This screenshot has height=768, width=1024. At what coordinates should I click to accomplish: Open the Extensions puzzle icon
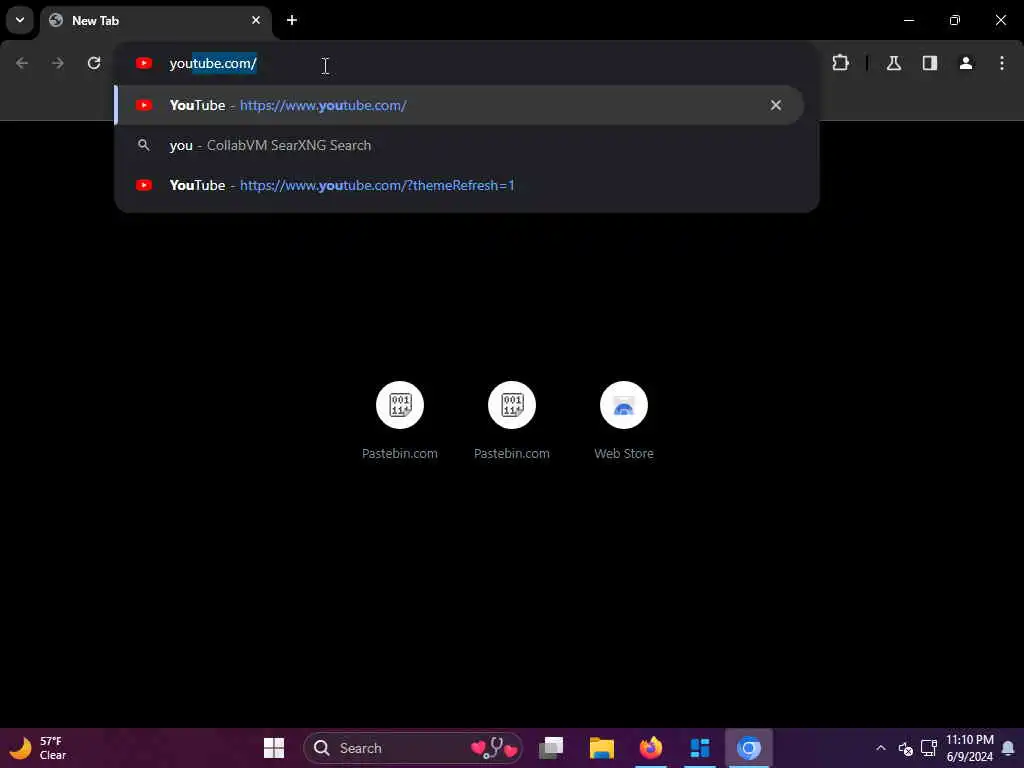point(840,63)
